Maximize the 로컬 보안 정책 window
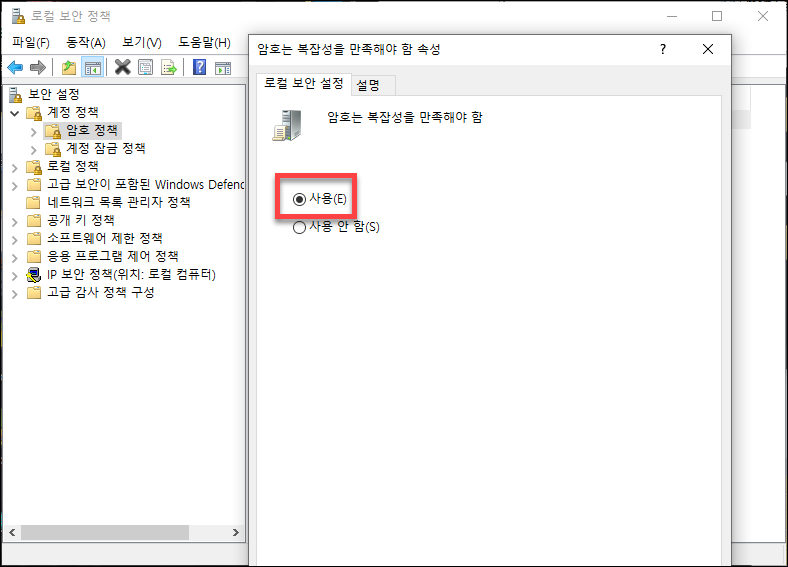Viewport: 788px width, 567px height. coord(717,16)
